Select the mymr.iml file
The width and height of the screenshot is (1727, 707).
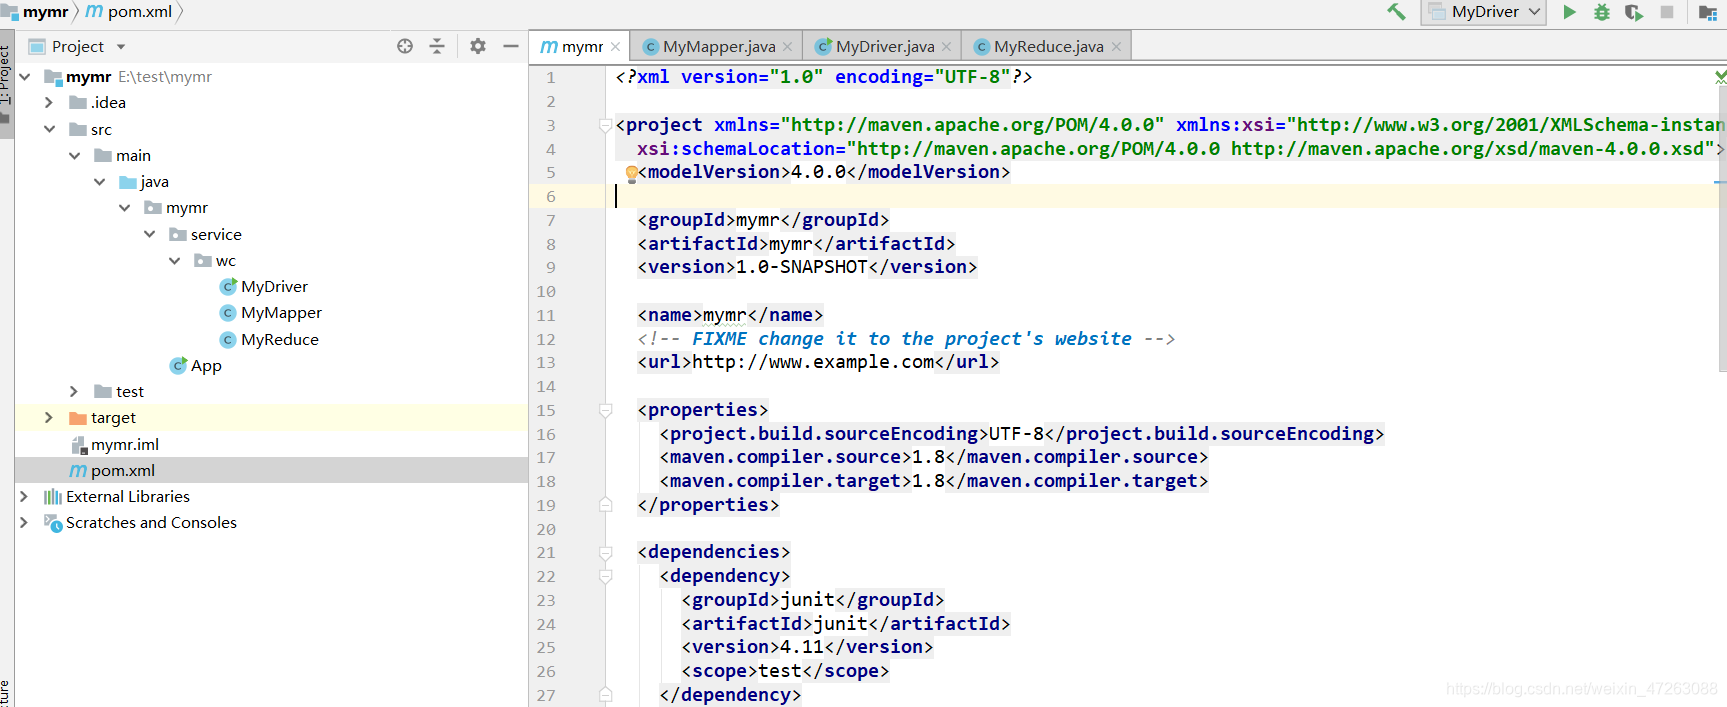tap(115, 444)
